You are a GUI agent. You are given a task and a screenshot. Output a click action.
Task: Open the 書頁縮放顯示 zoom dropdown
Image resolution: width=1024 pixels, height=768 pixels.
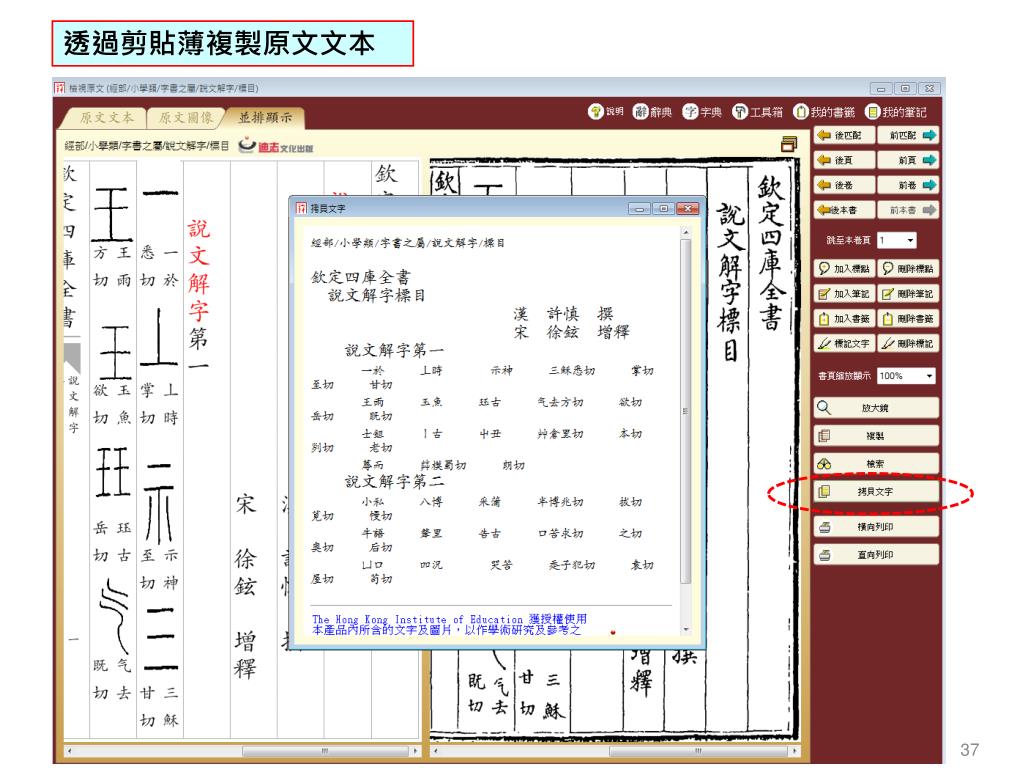(x=906, y=376)
